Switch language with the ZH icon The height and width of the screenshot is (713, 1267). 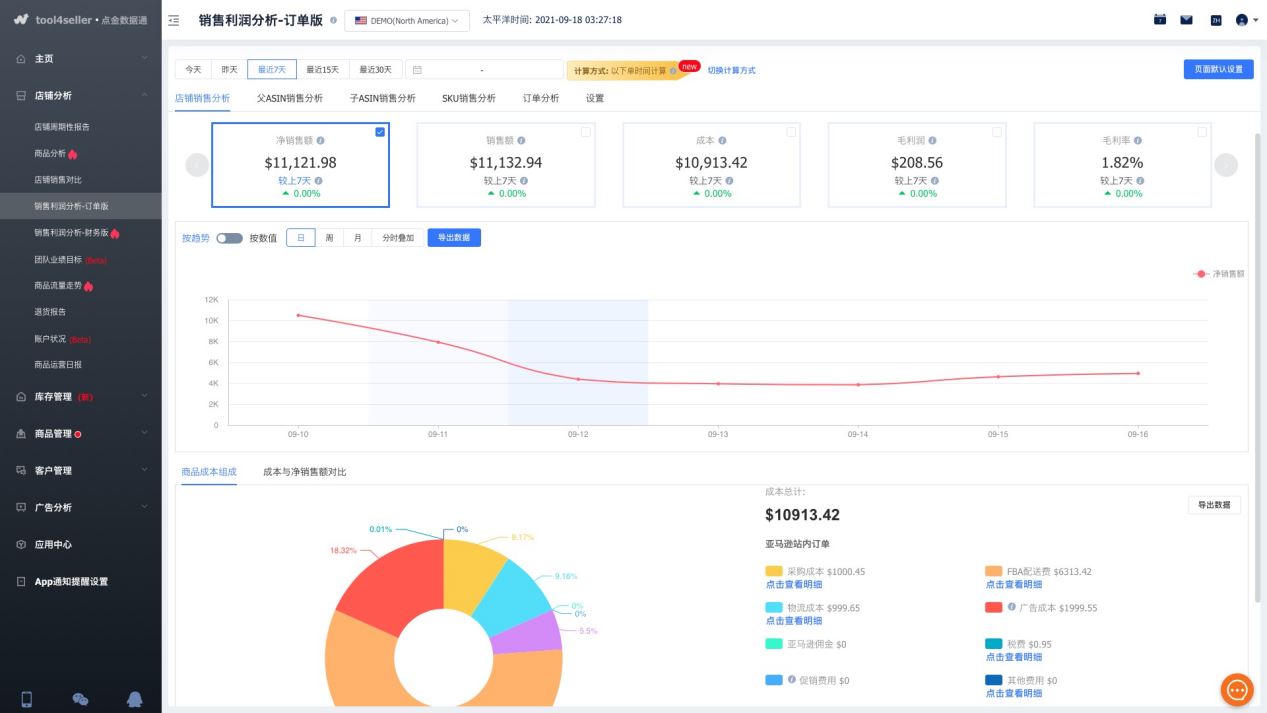coord(1217,20)
